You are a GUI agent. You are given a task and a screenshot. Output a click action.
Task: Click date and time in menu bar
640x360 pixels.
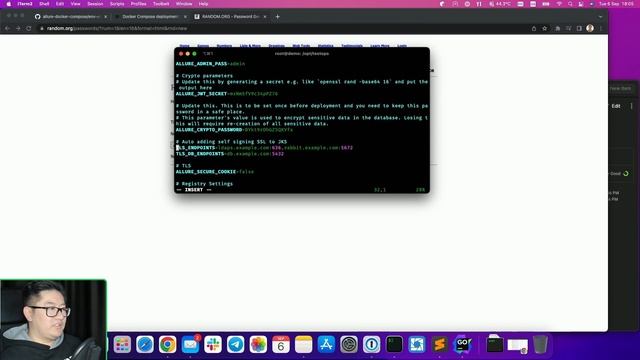(x=616, y=4)
